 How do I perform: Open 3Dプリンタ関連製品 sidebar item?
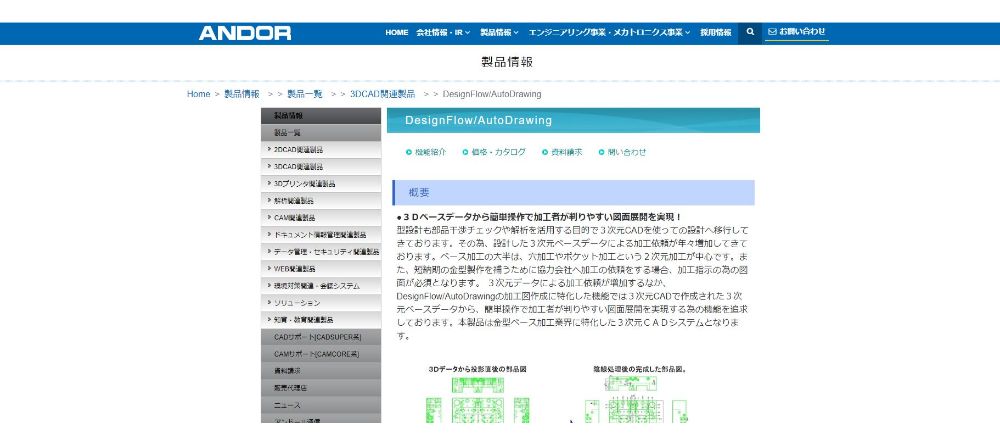(x=304, y=183)
